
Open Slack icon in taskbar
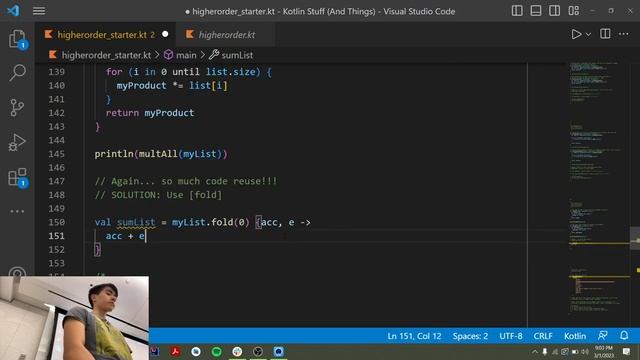coord(237,351)
